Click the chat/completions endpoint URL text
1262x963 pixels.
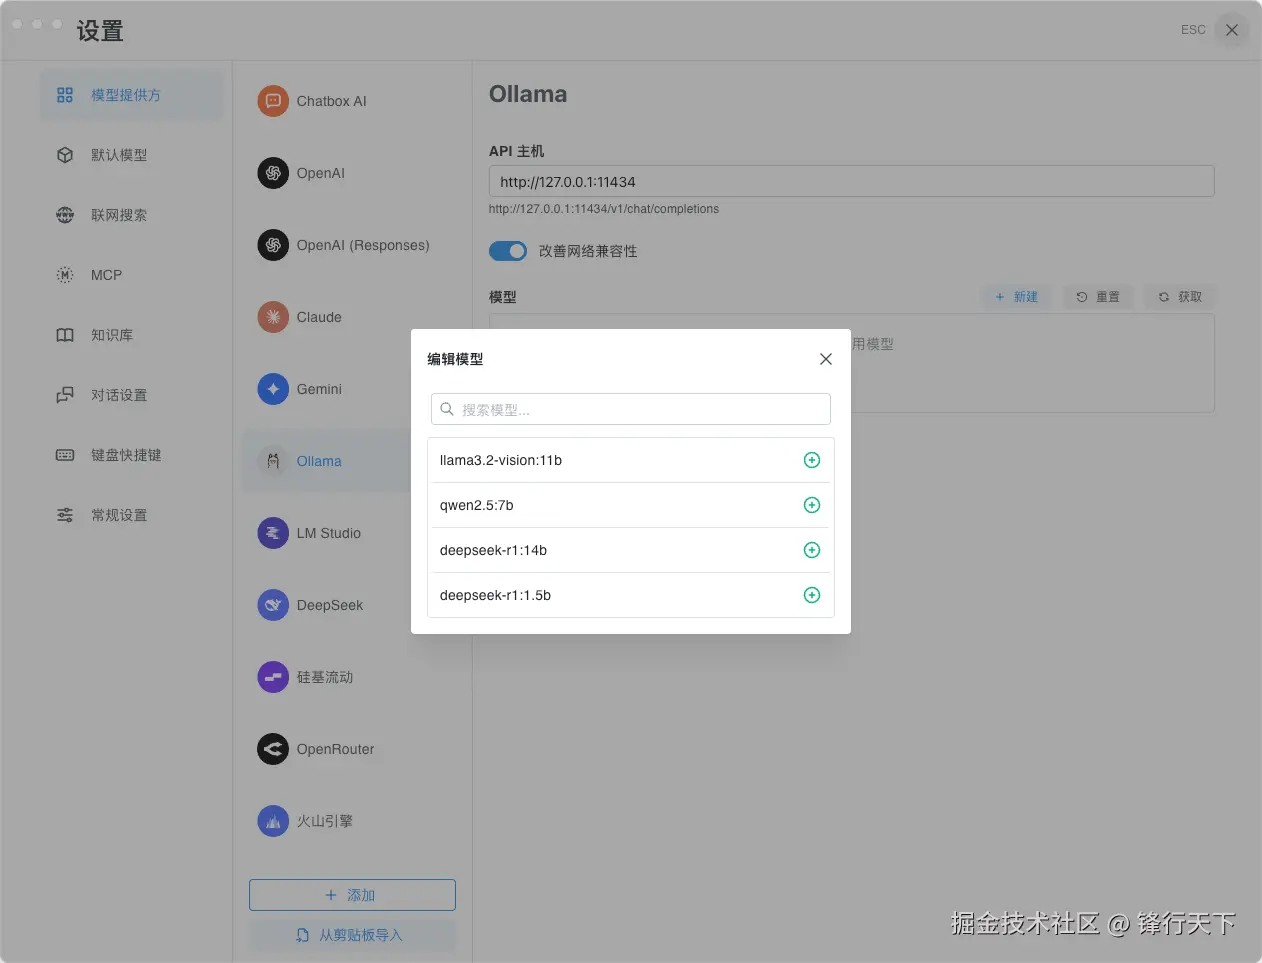pos(604,209)
